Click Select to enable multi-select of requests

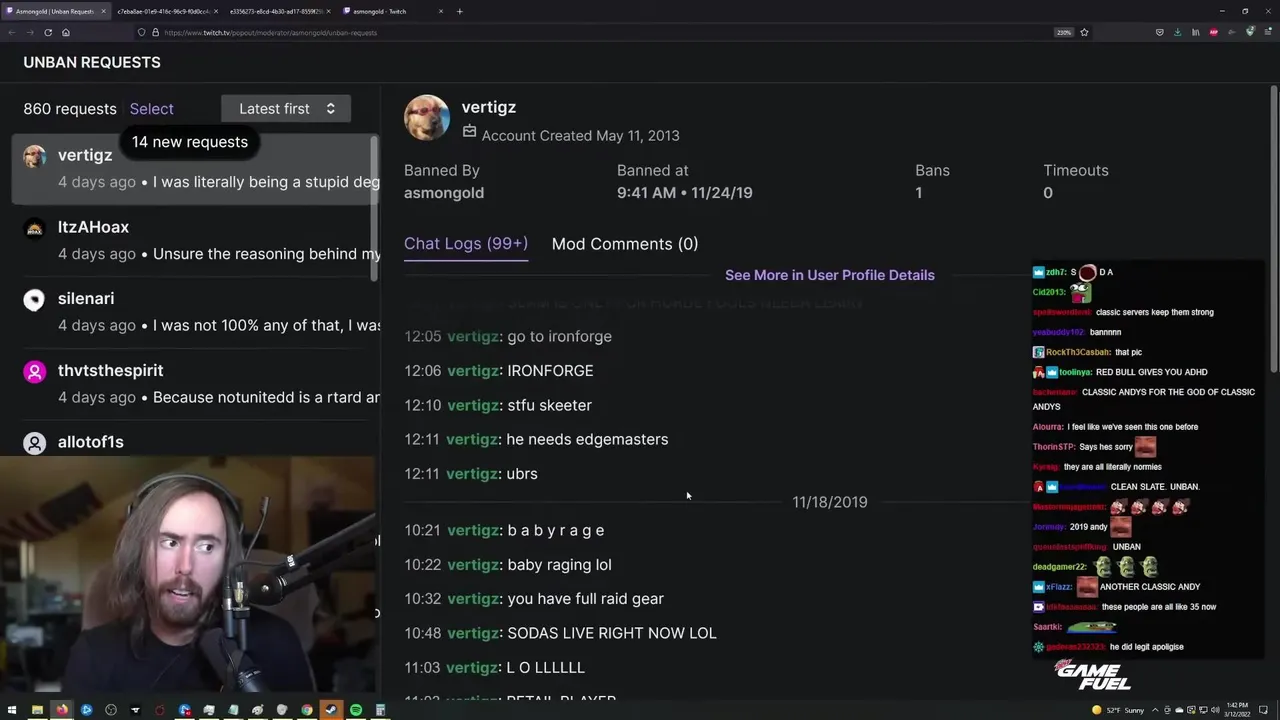tap(152, 109)
